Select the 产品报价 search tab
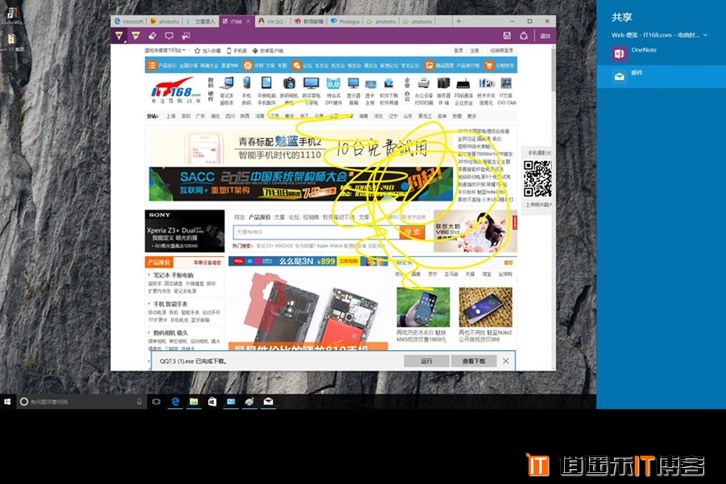Screen dimensions: 726x484 (259, 217)
